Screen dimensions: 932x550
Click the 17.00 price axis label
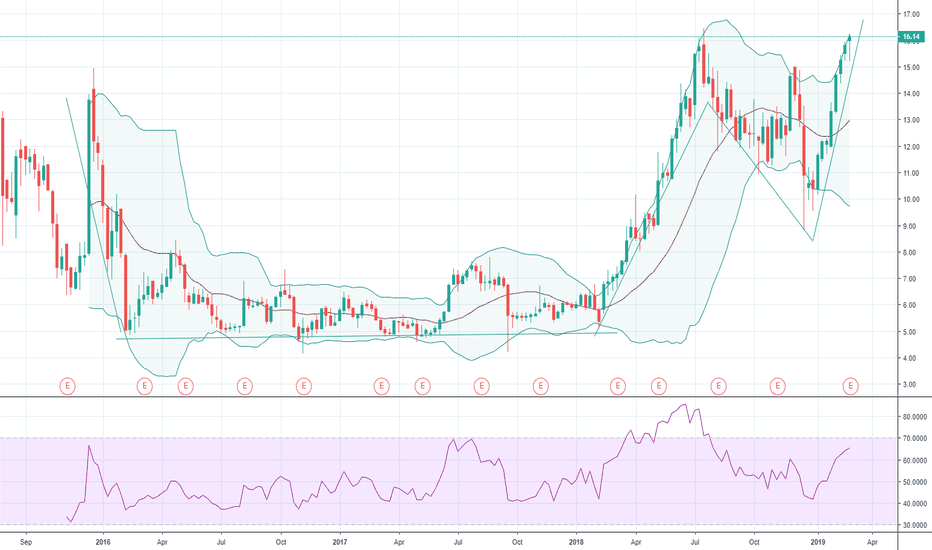pyautogui.click(x=911, y=14)
